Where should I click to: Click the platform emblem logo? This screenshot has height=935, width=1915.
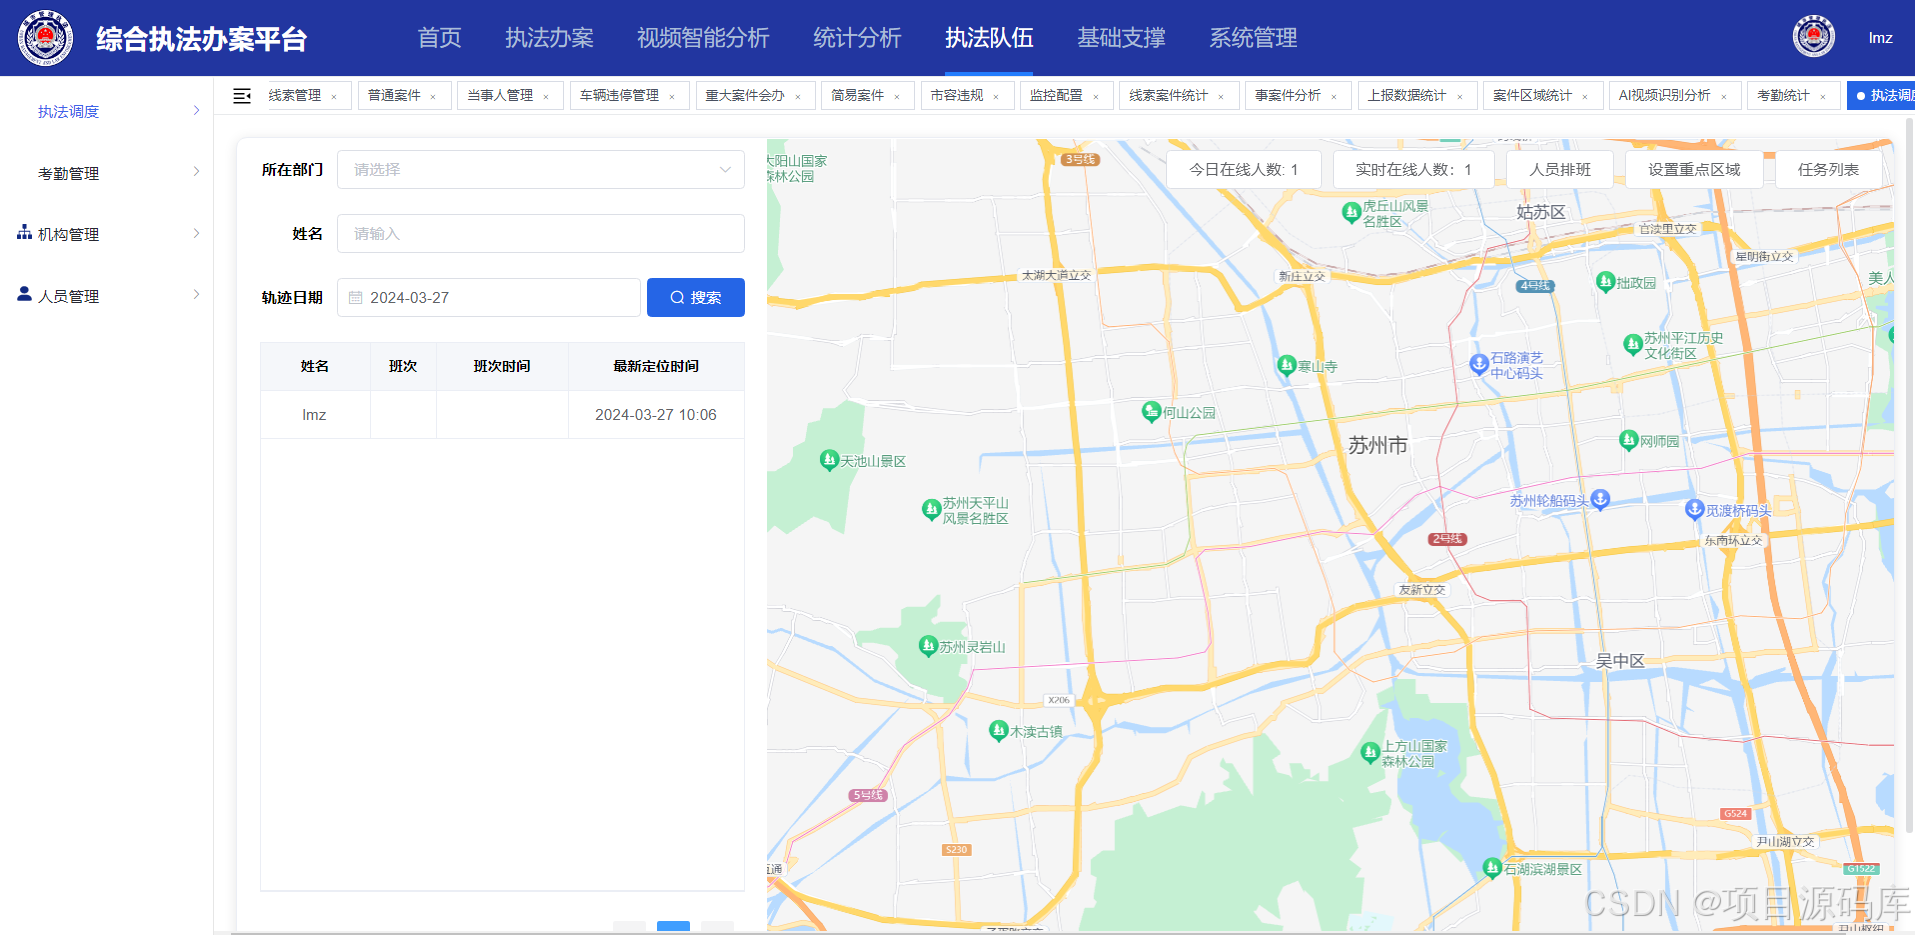(x=45, y=38)
